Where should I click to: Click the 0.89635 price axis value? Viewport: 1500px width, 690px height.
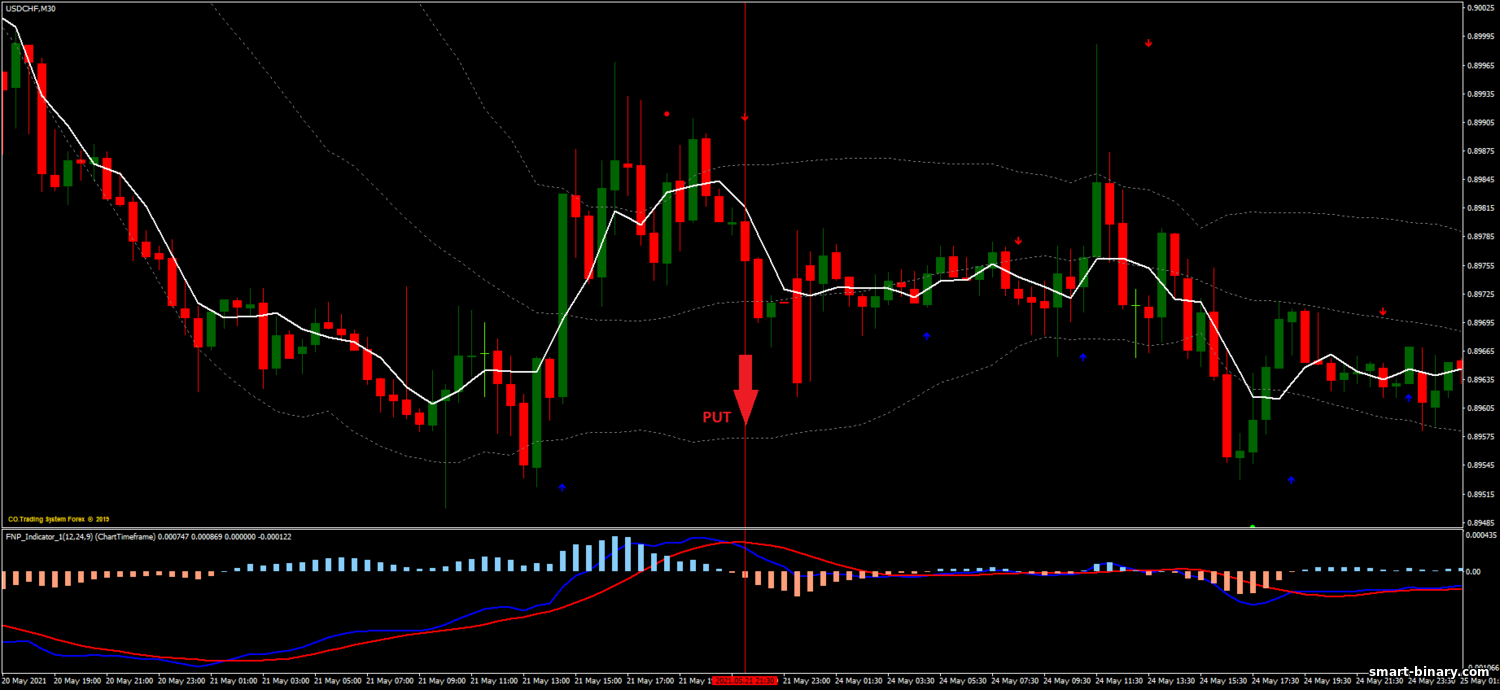(x=1480, y=380)
